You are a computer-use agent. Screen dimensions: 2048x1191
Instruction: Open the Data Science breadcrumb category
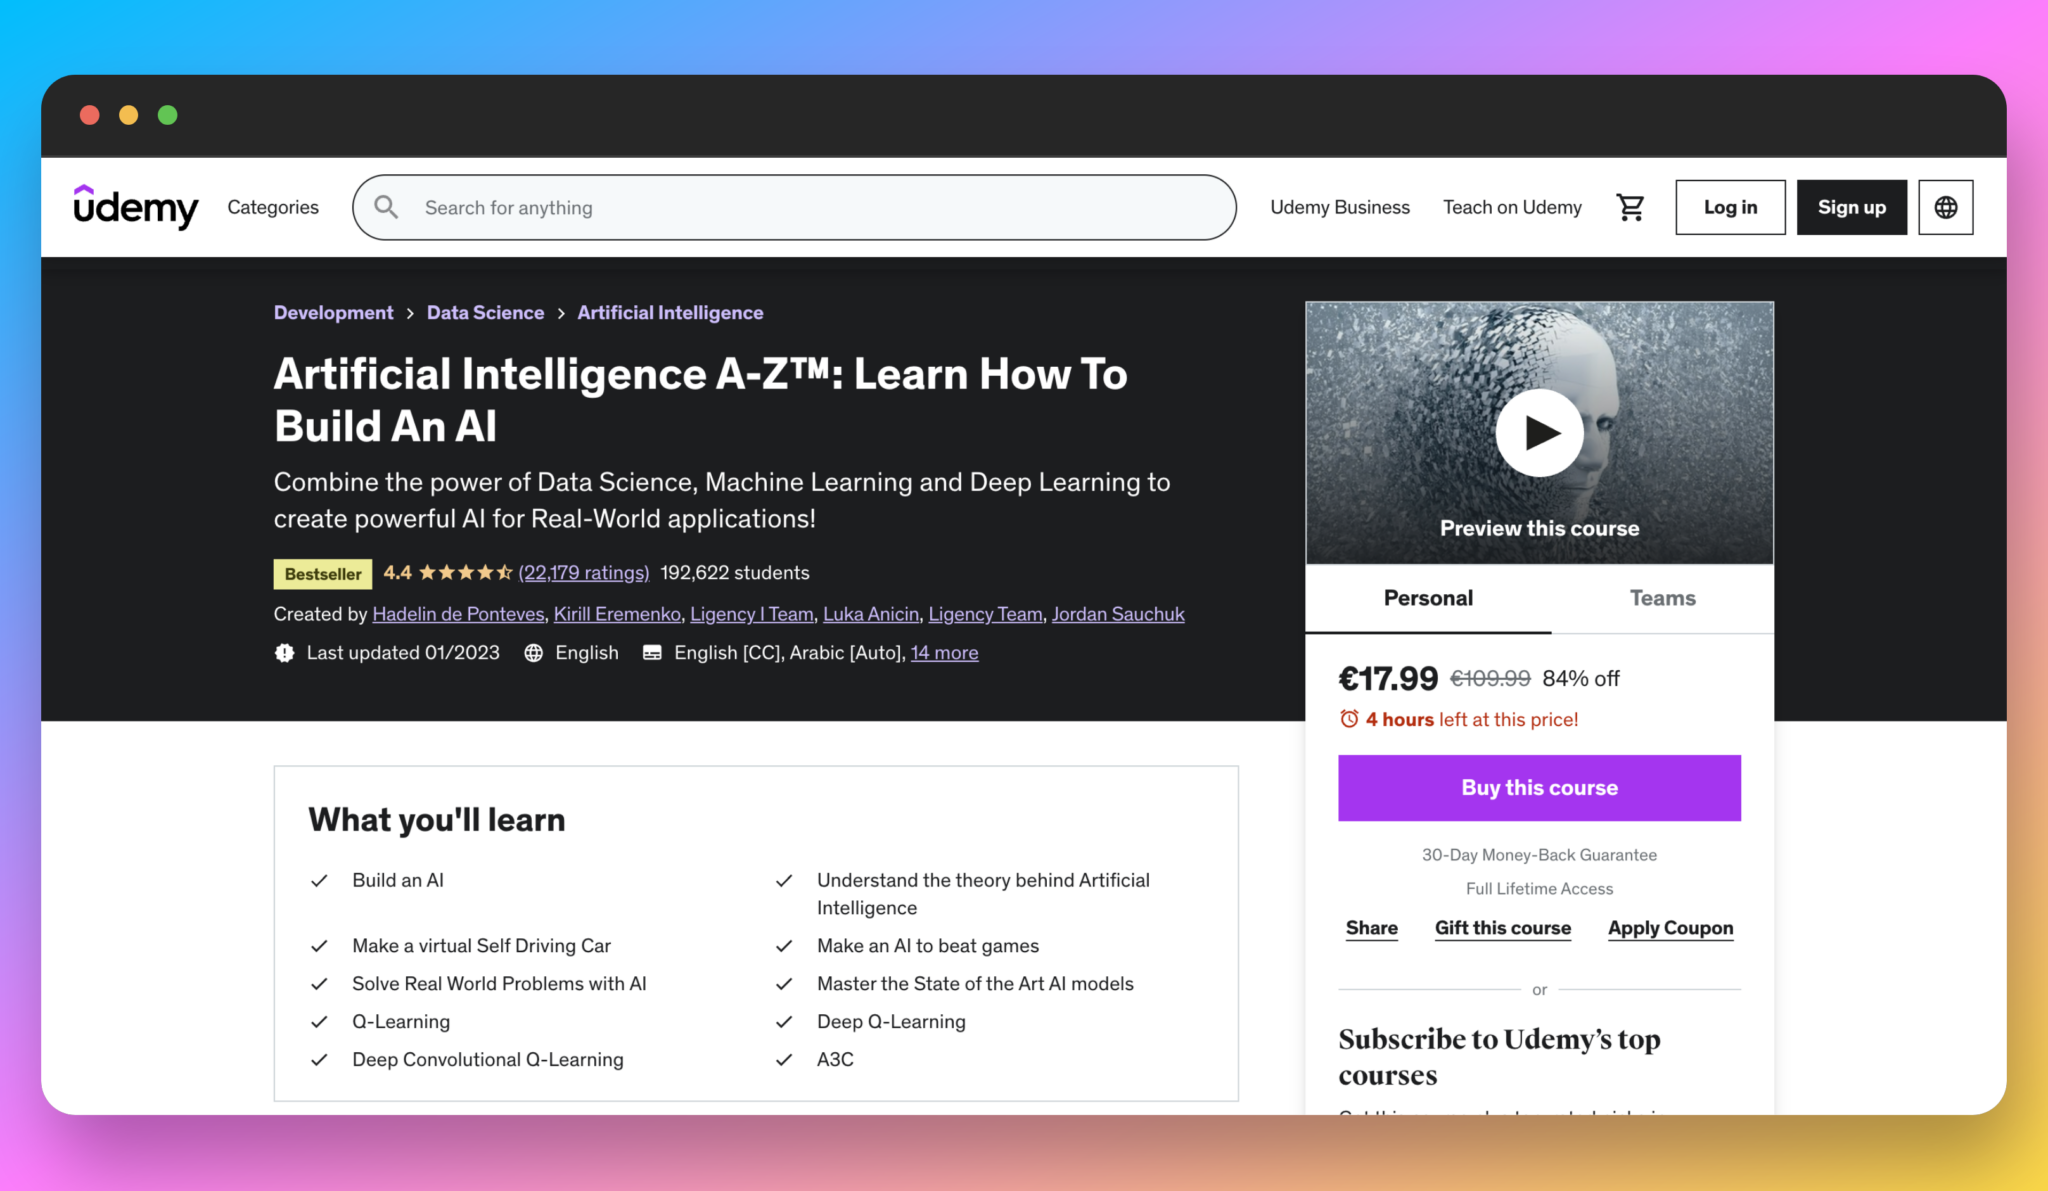[x=485, y=312]
